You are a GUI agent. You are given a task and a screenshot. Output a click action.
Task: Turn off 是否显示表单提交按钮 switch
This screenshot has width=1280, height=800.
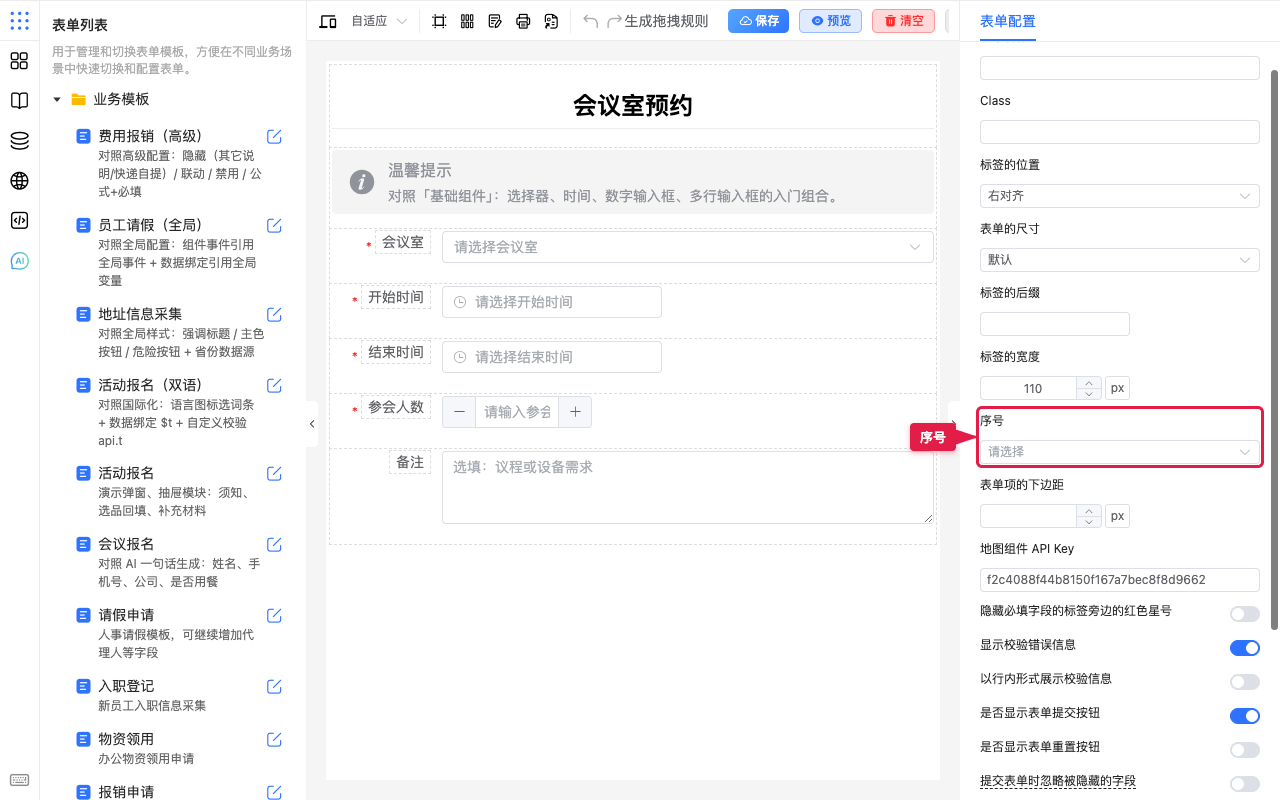pos(1245,716)
